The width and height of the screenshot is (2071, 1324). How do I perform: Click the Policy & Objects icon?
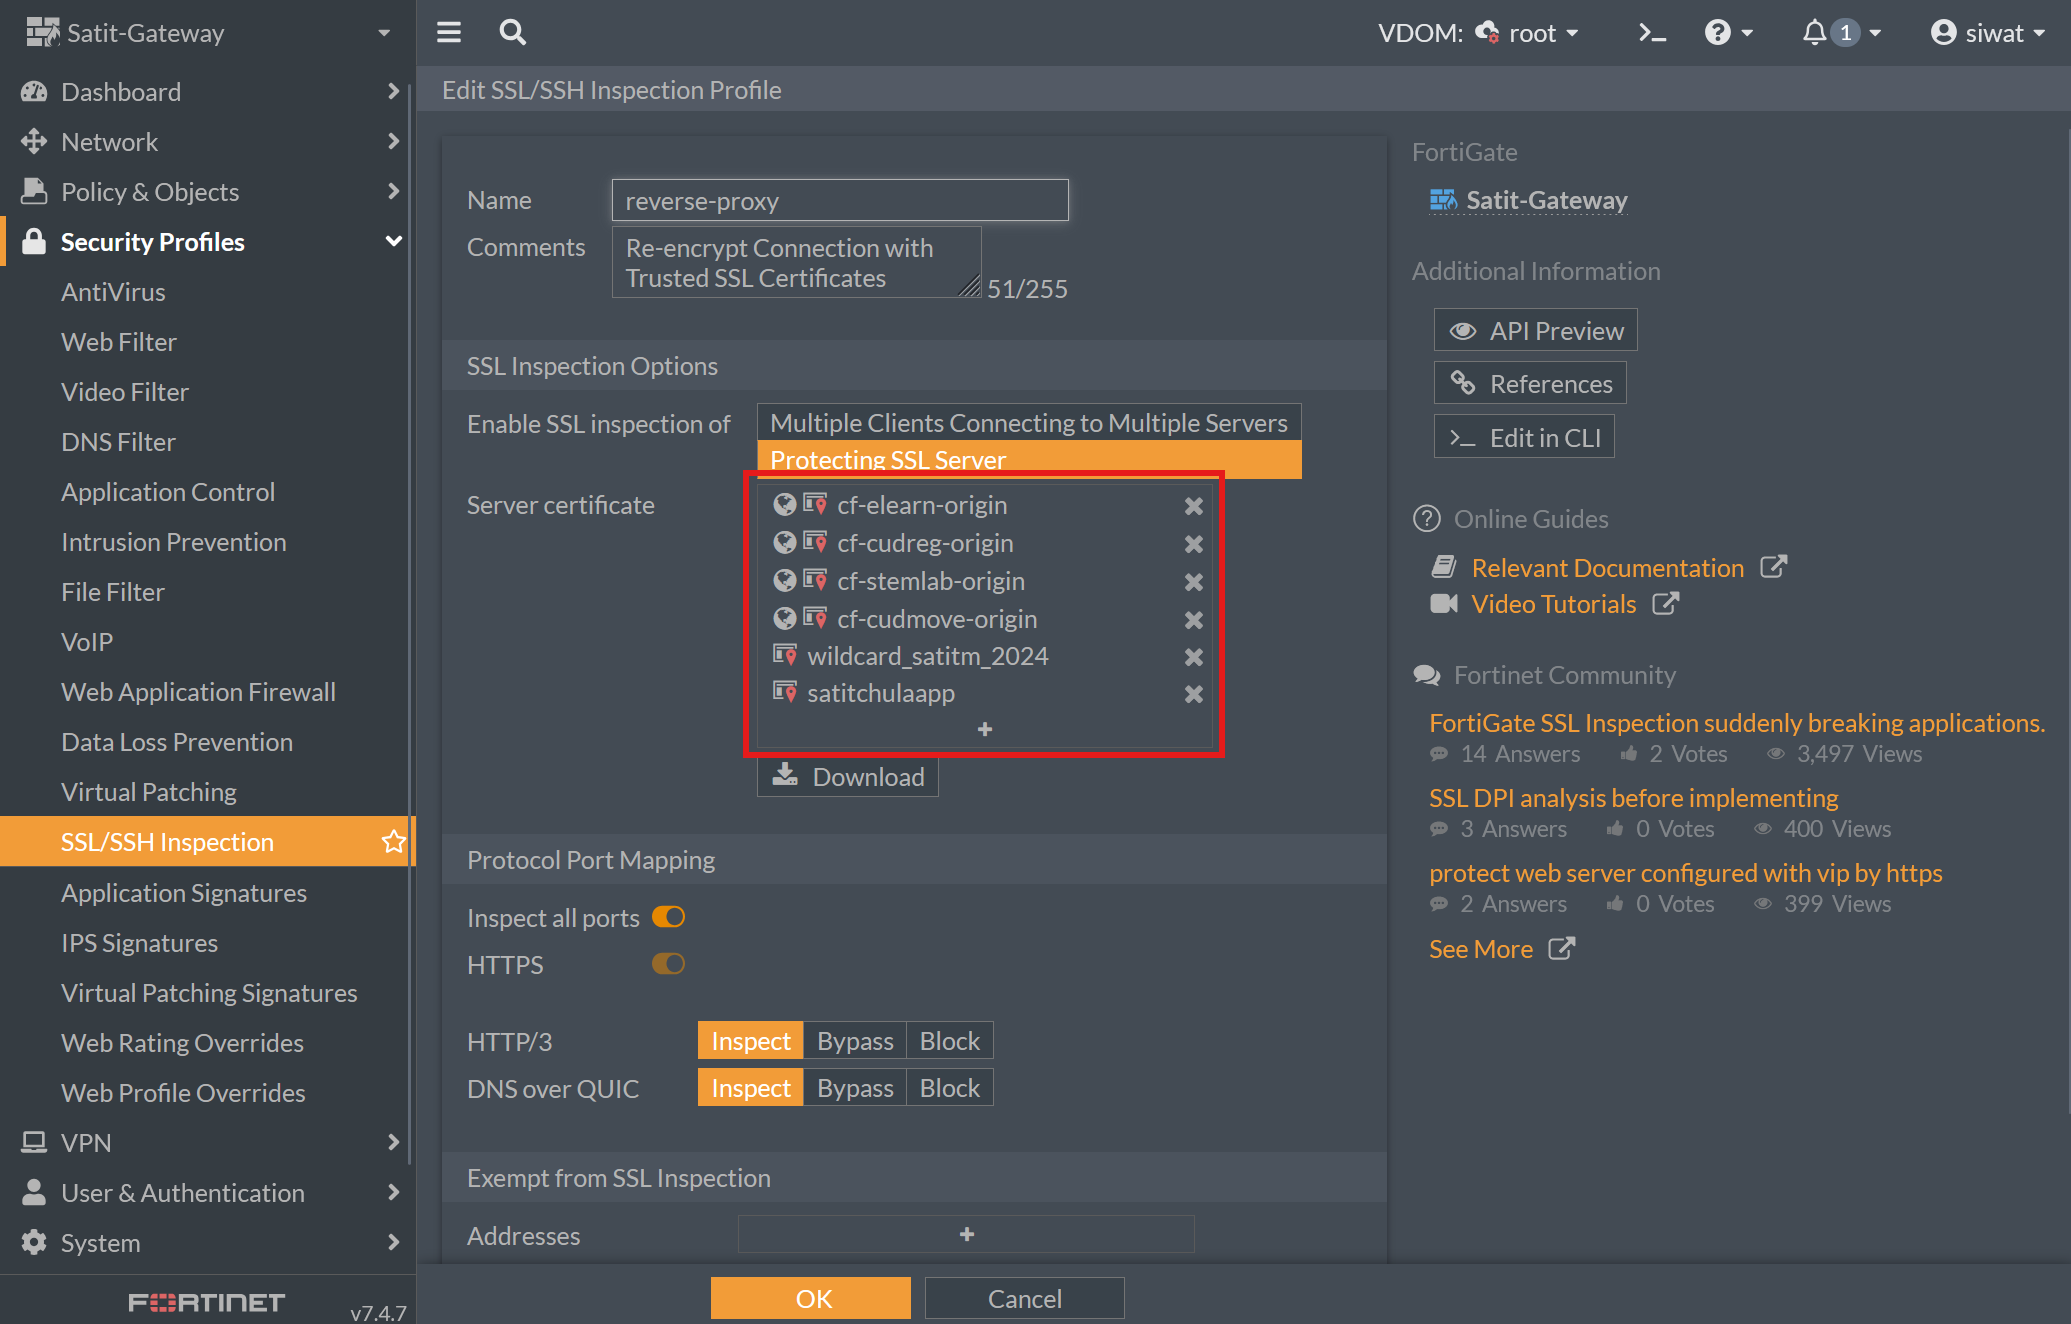pos(34,191)
